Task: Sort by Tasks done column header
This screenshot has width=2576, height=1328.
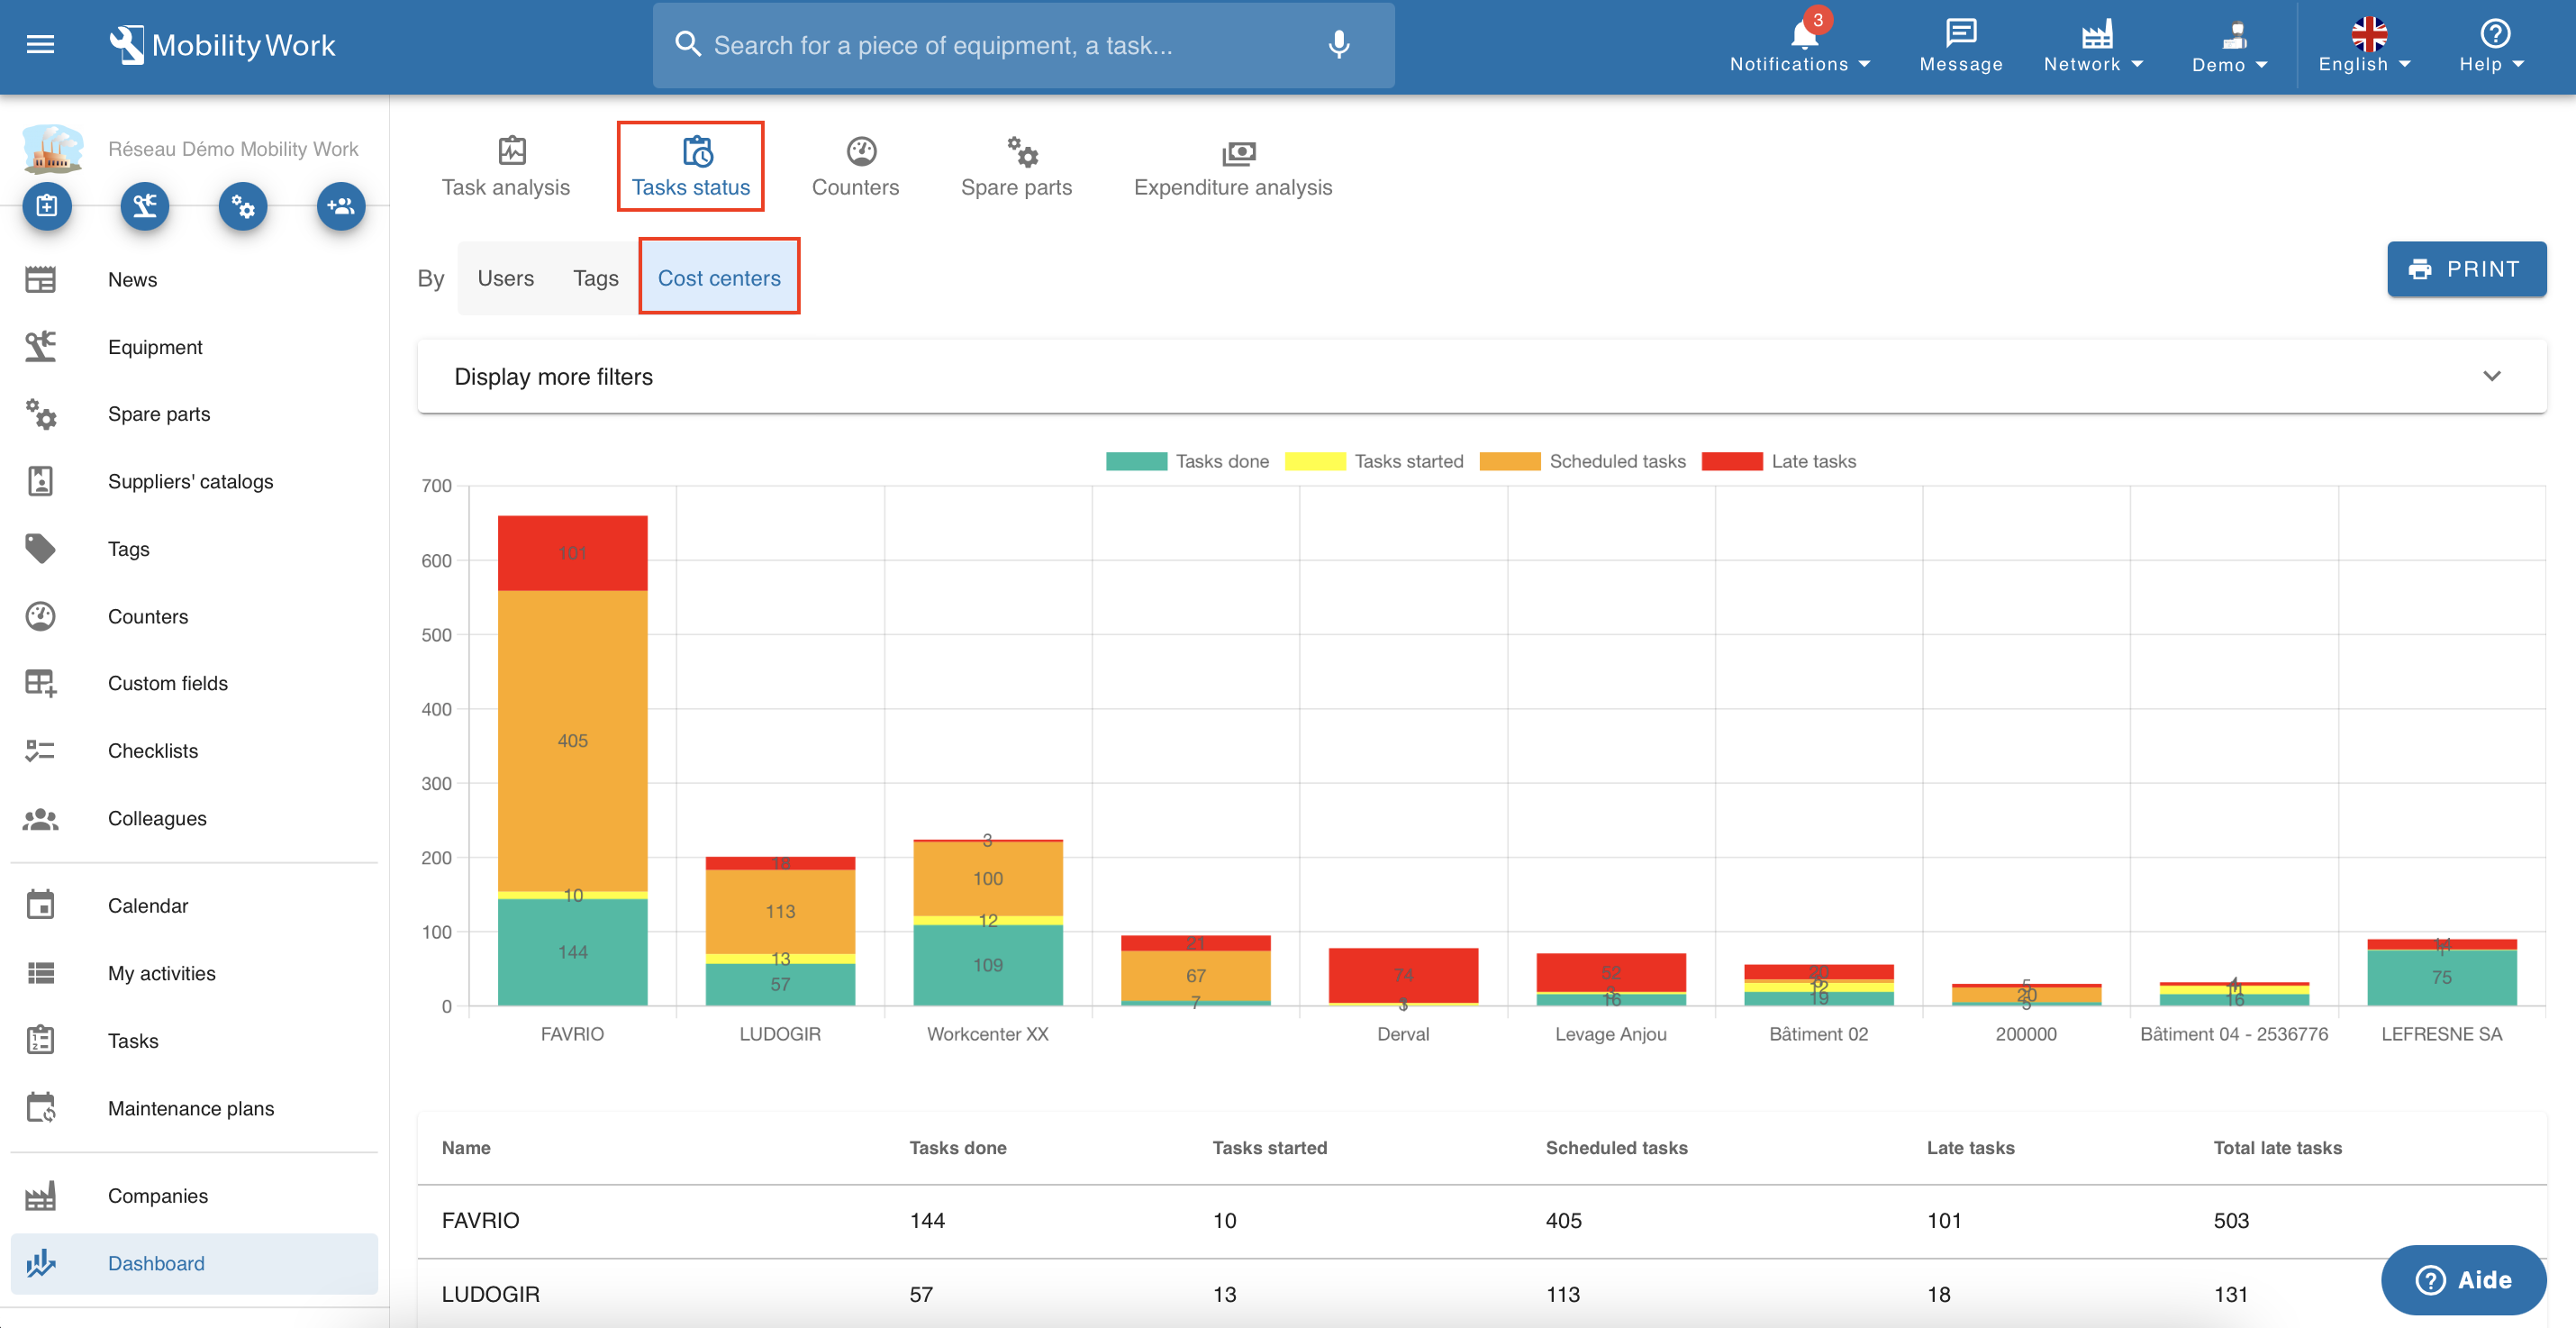Action: pyautogui.click(x=957, y=1148)
